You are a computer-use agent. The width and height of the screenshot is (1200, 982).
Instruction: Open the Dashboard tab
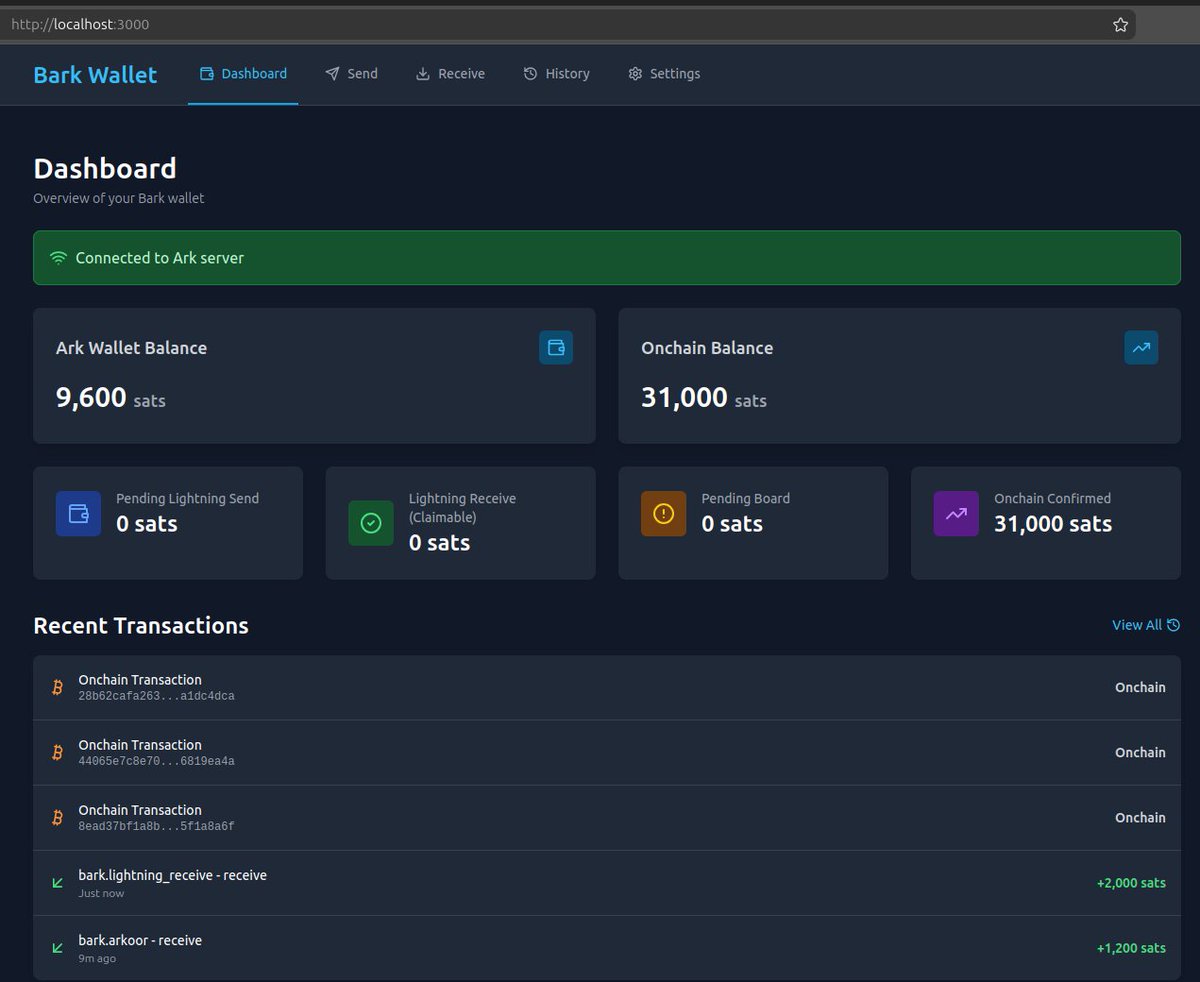coord(243,74)
